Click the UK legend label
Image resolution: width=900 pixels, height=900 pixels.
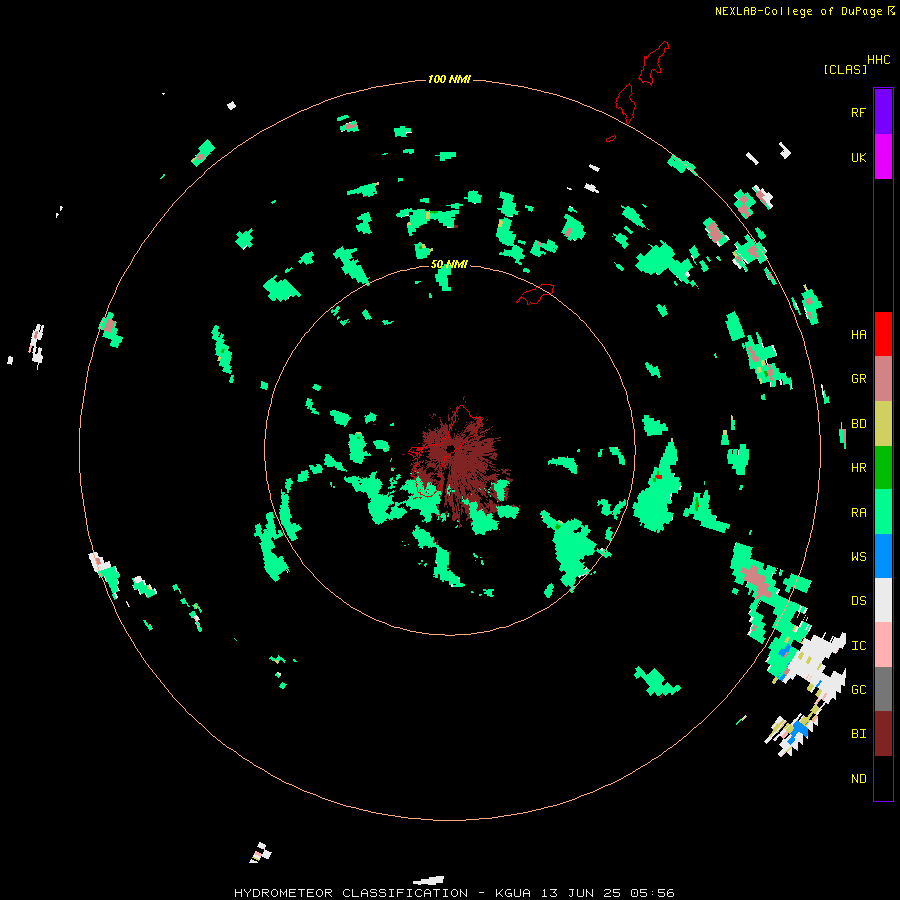tap(858, 157)
